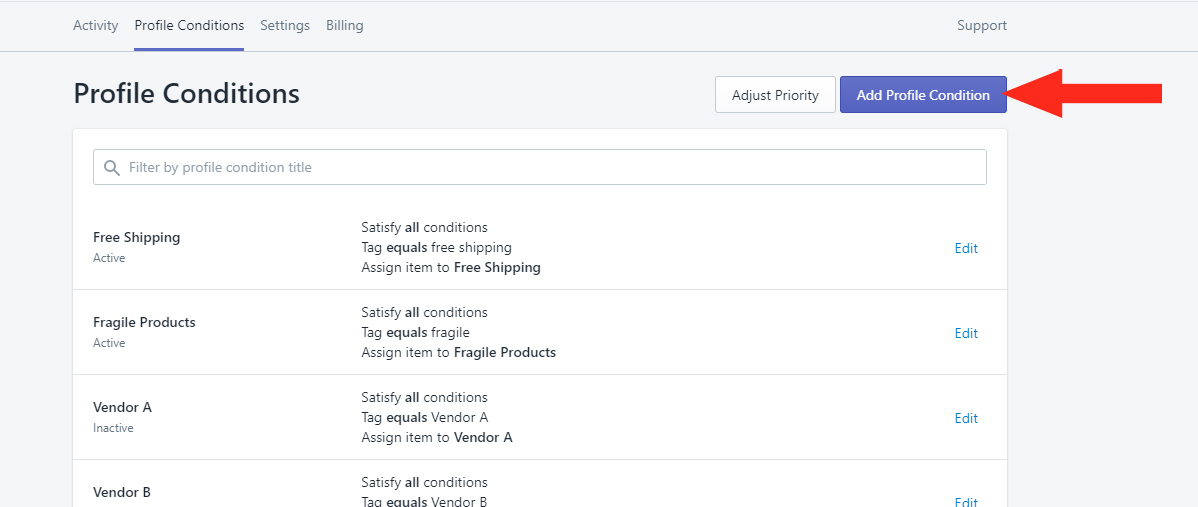The height and width of the screenshot is (507, 1198).
Task: Switch to the Profile Conditions tab
Action: click(x=189, y=25)
